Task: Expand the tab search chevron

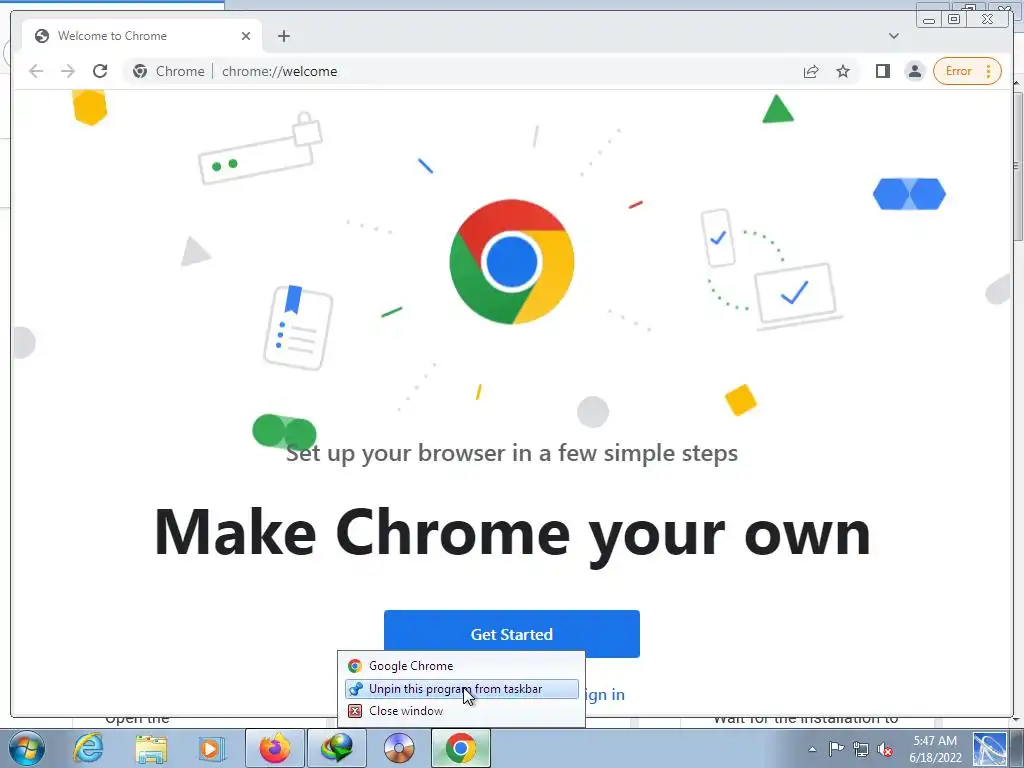Action: coord(894,36)
